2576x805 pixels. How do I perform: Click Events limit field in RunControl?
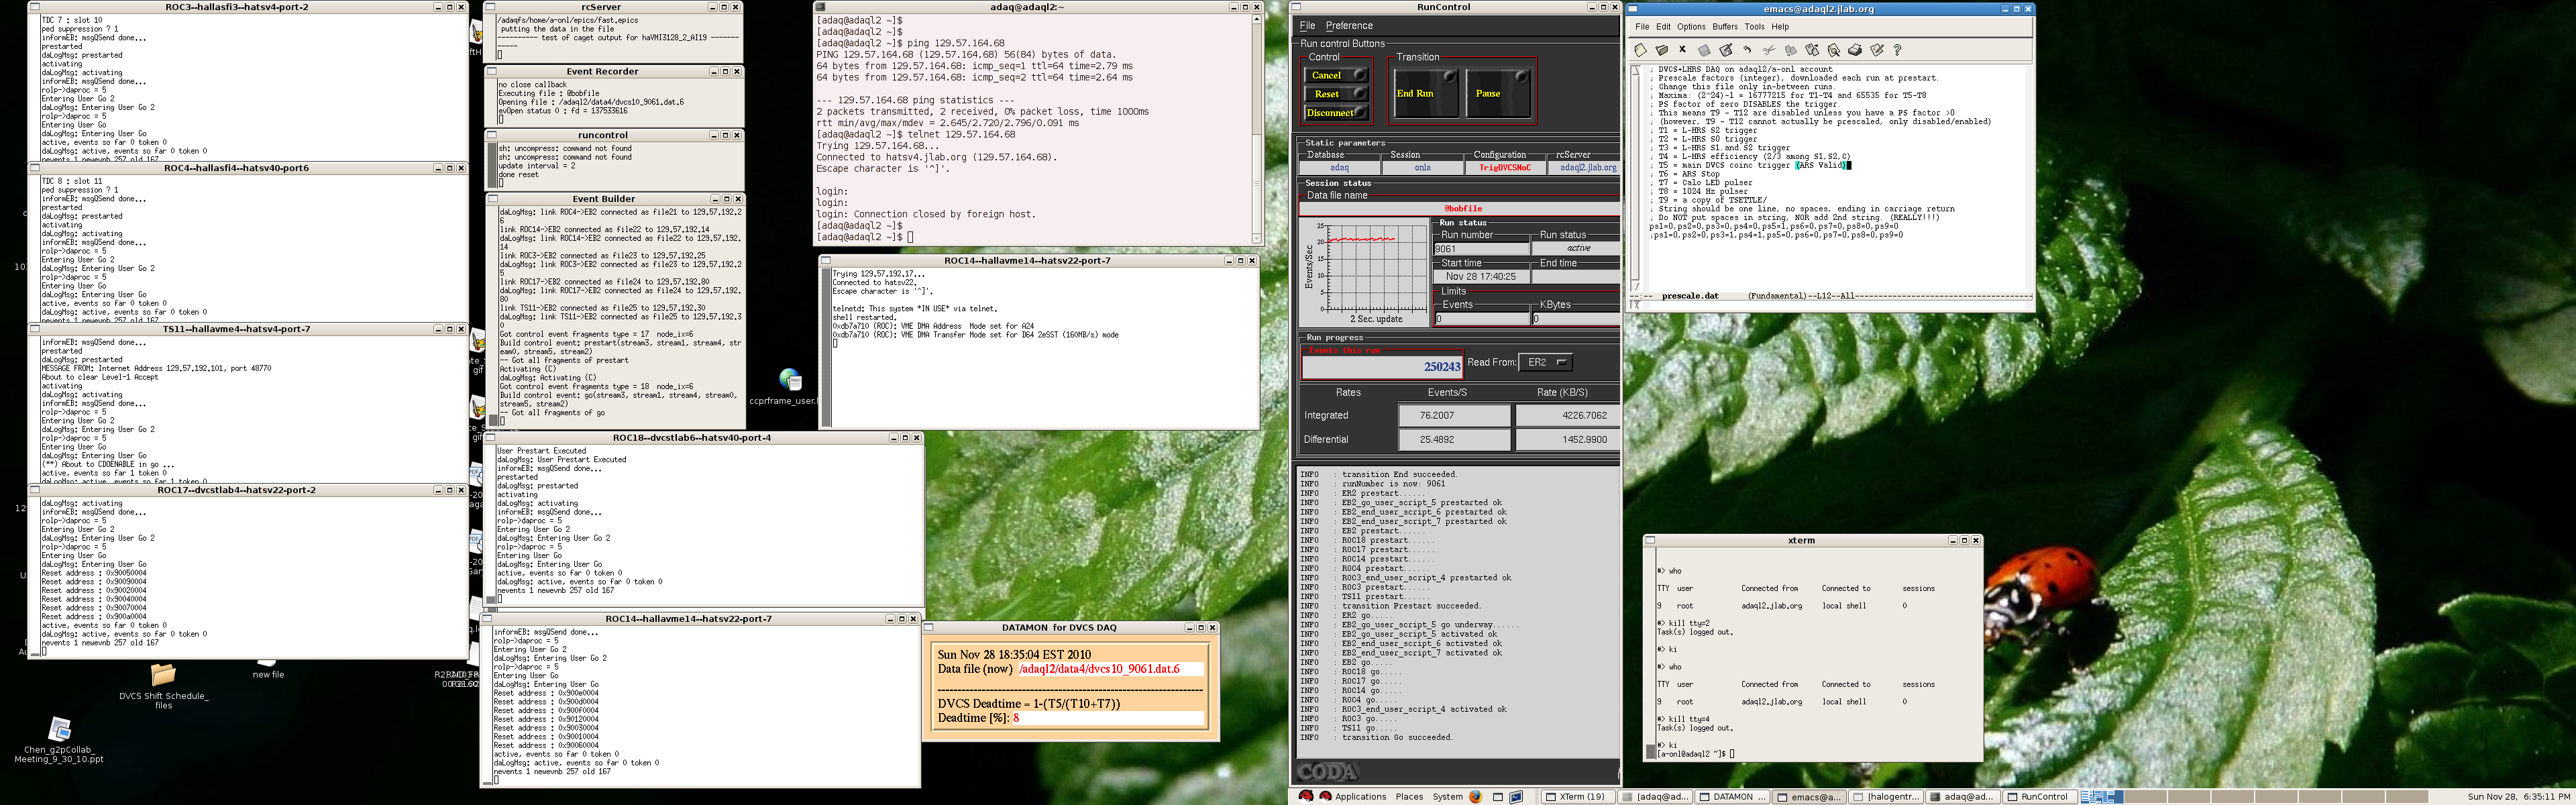[1482, 319]
